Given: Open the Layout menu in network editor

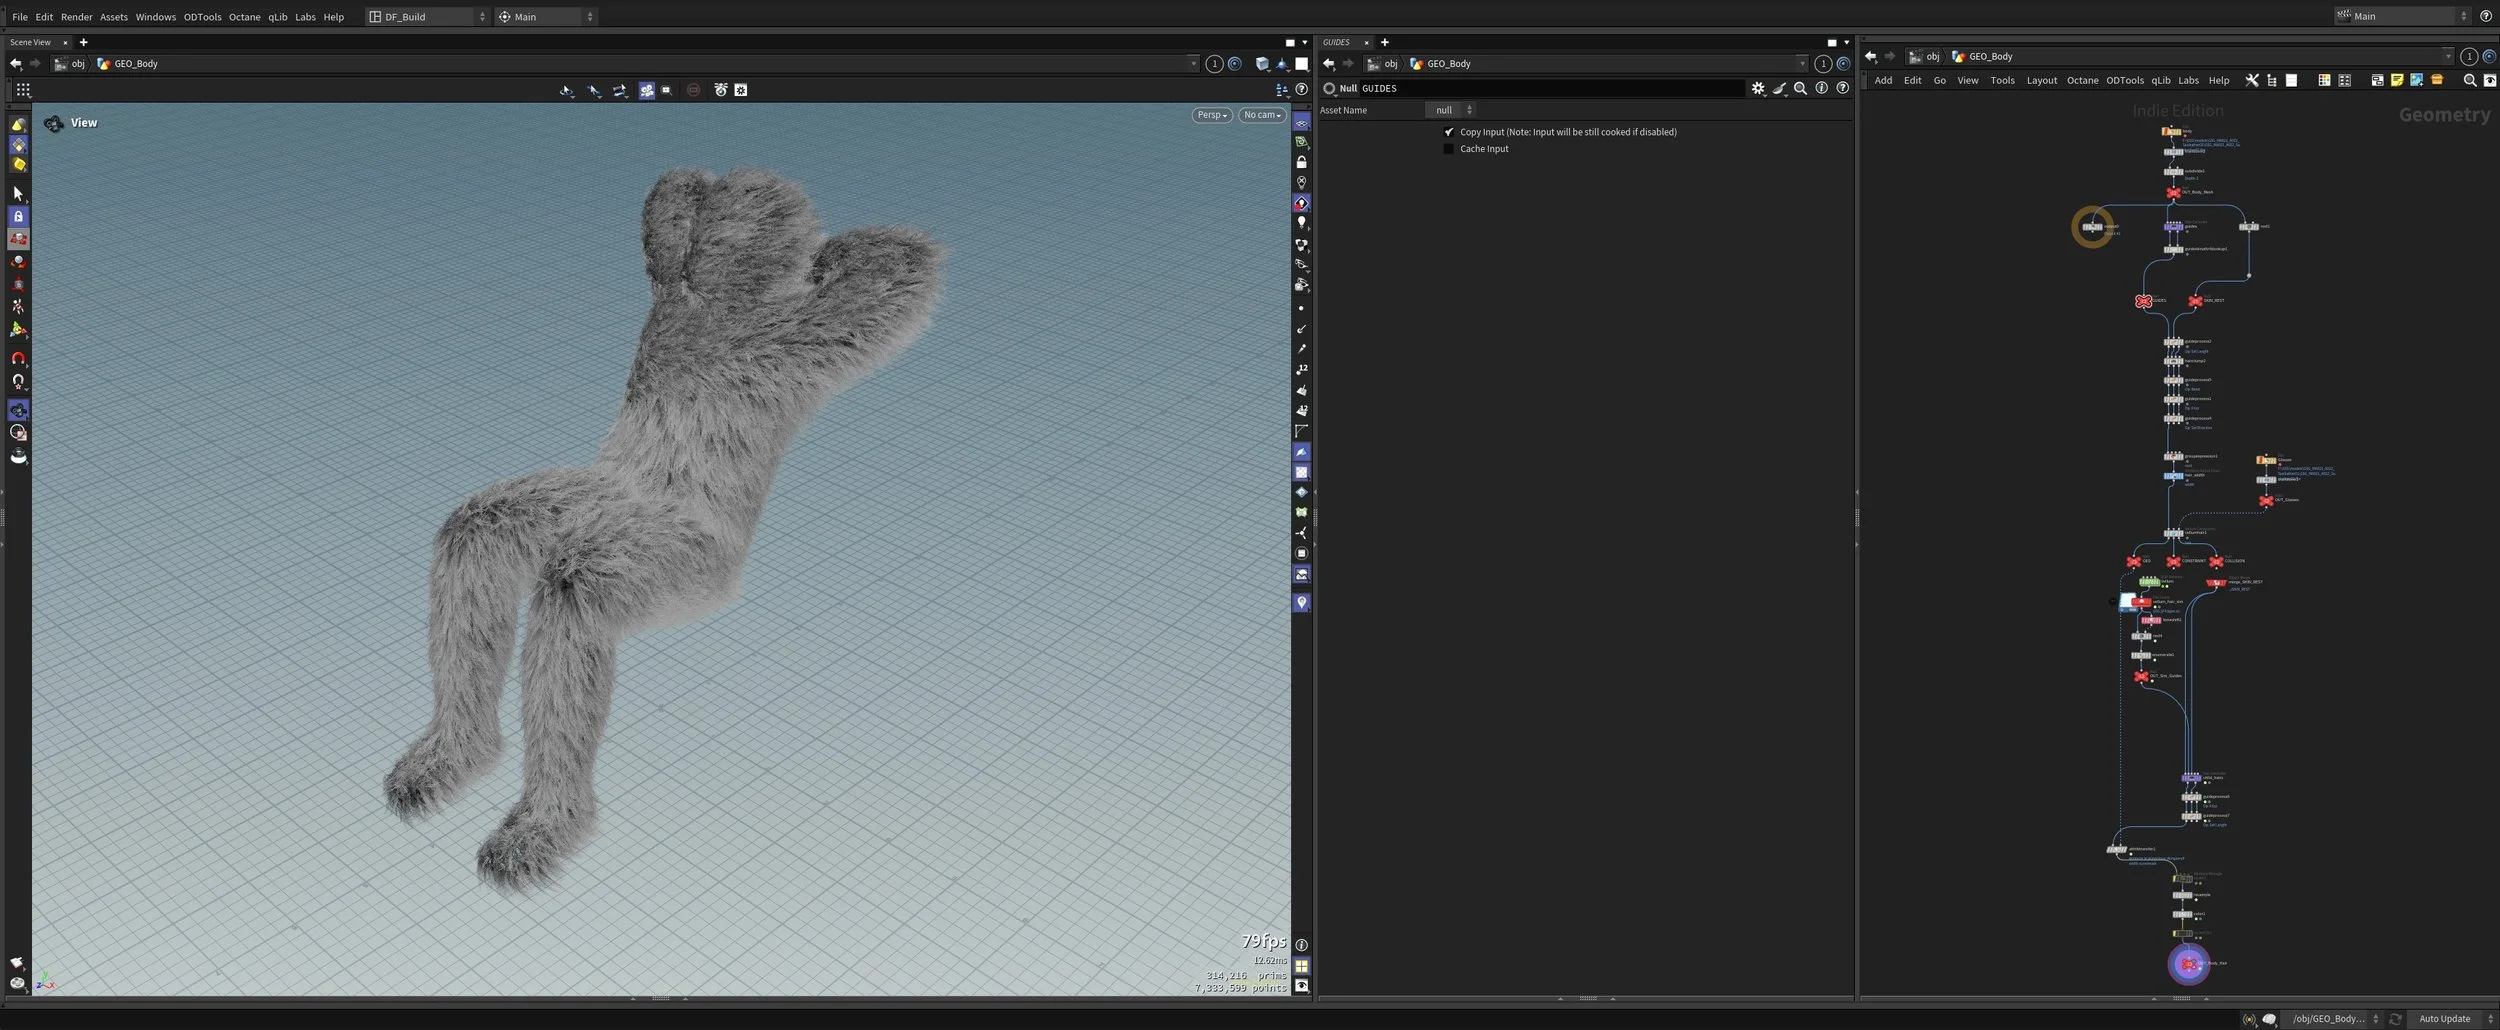Looking at the screenshot, I should pyautogui.click(x=2041, y=81).
